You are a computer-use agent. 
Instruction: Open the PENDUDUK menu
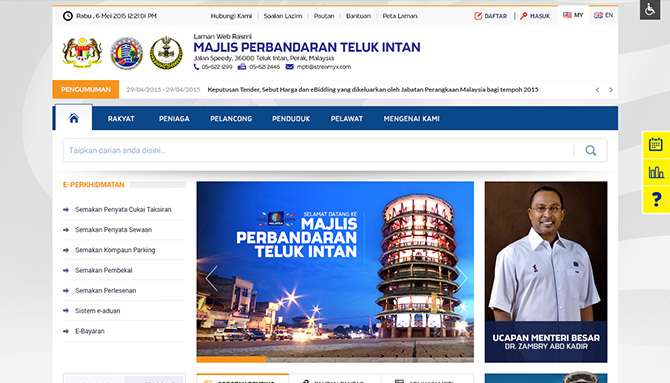click(x=291, y=119)
